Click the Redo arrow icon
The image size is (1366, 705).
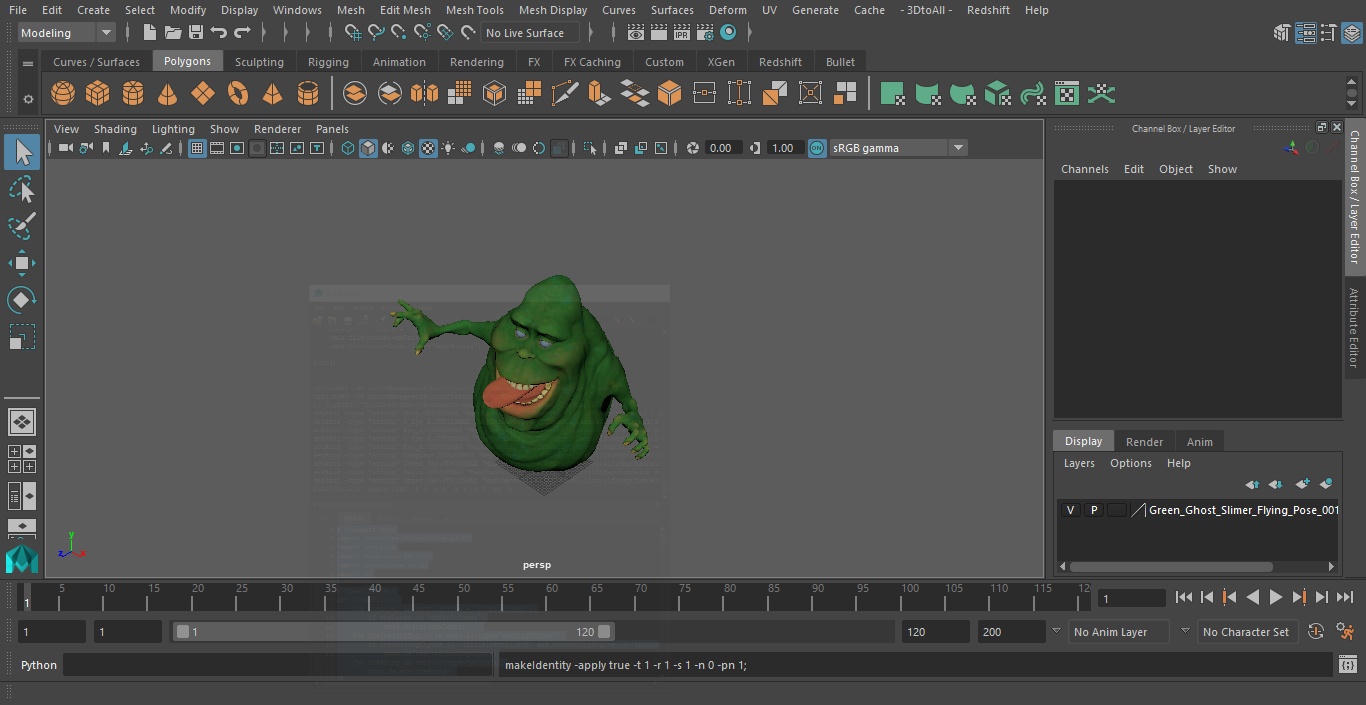(242, 33)
